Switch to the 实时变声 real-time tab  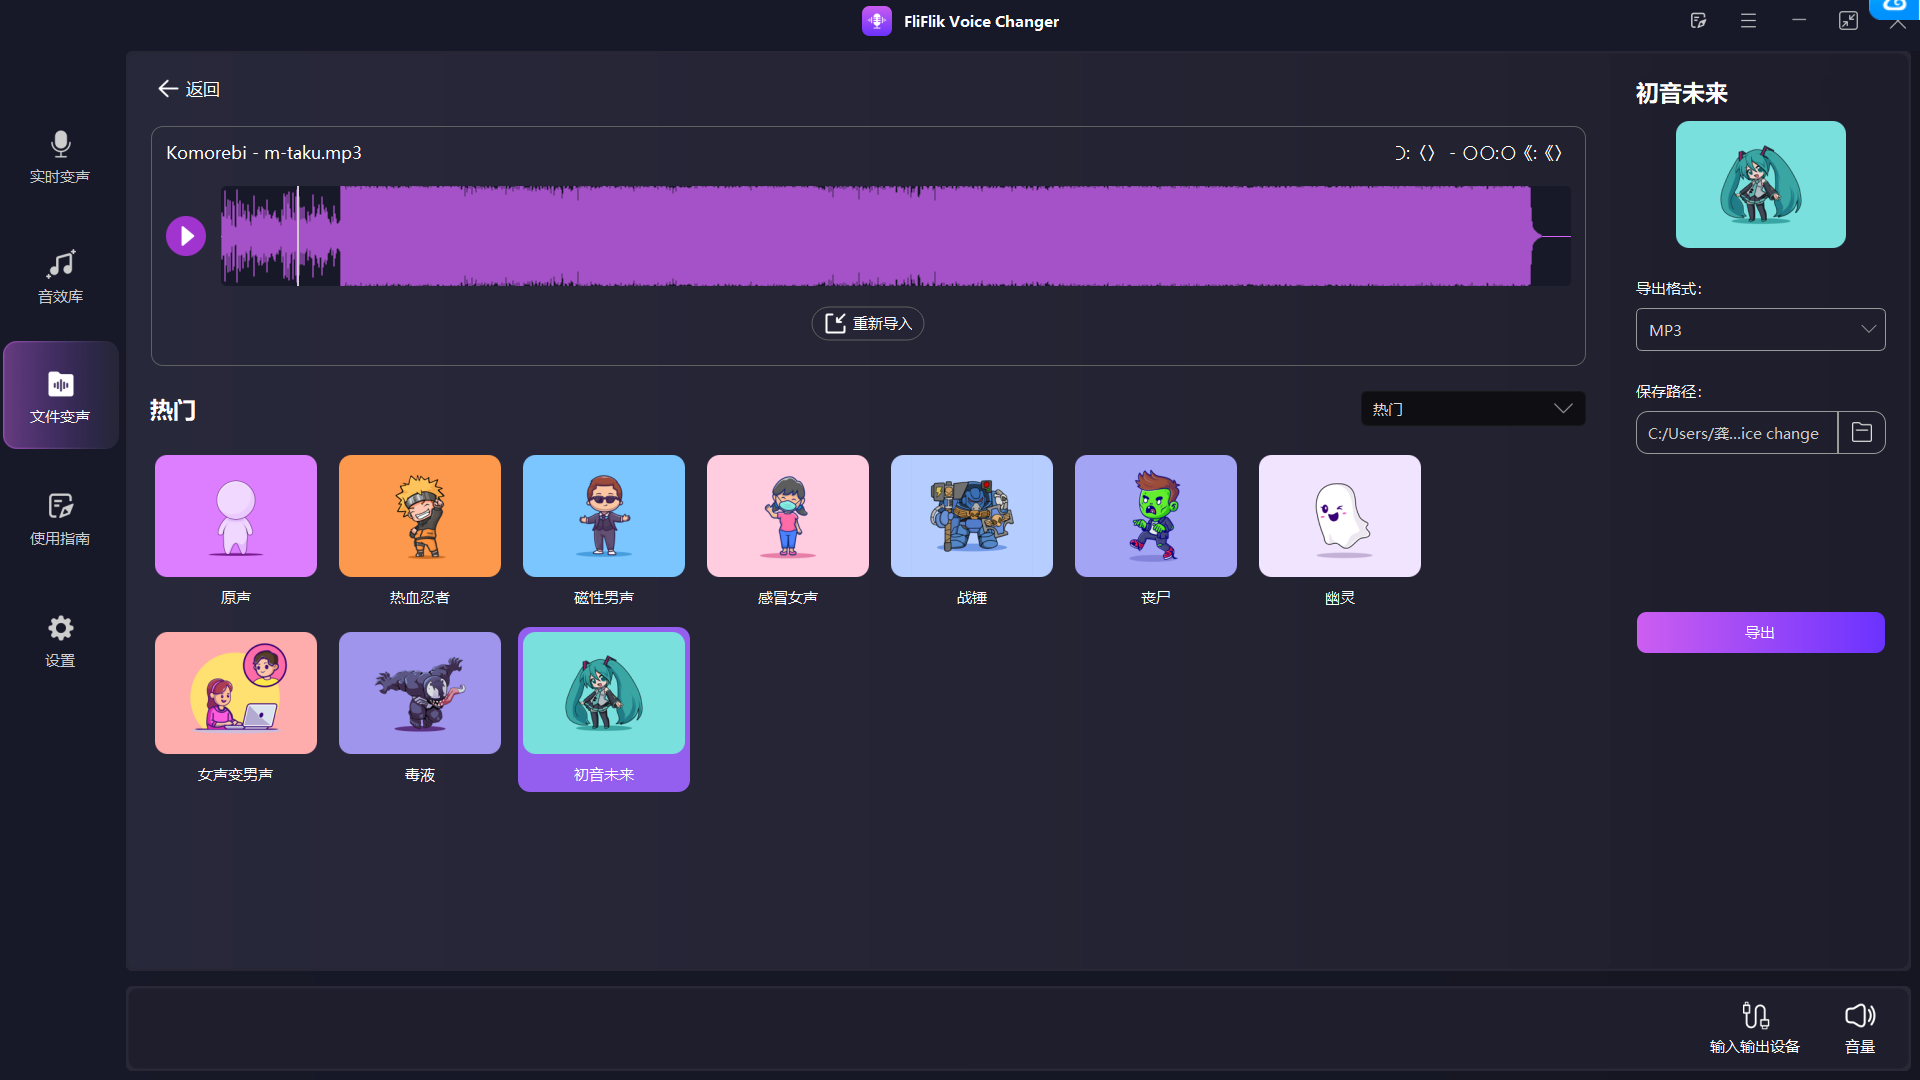60,157
